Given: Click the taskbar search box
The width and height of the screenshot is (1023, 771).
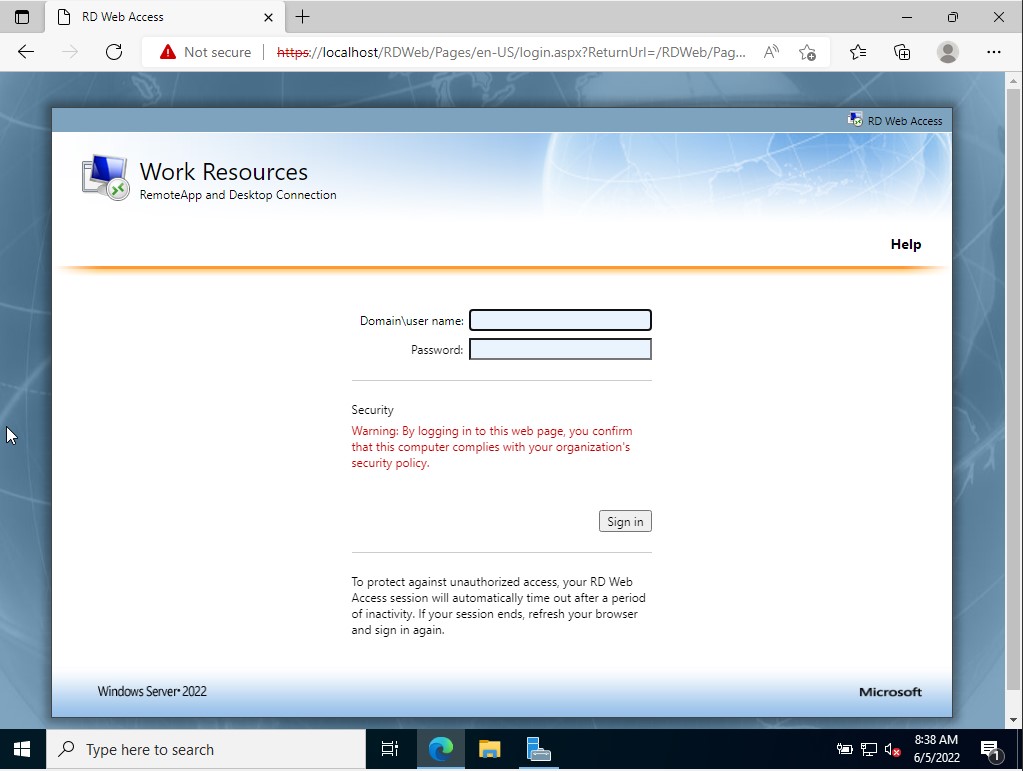Looking at the screenshot, I should (206, 749).
